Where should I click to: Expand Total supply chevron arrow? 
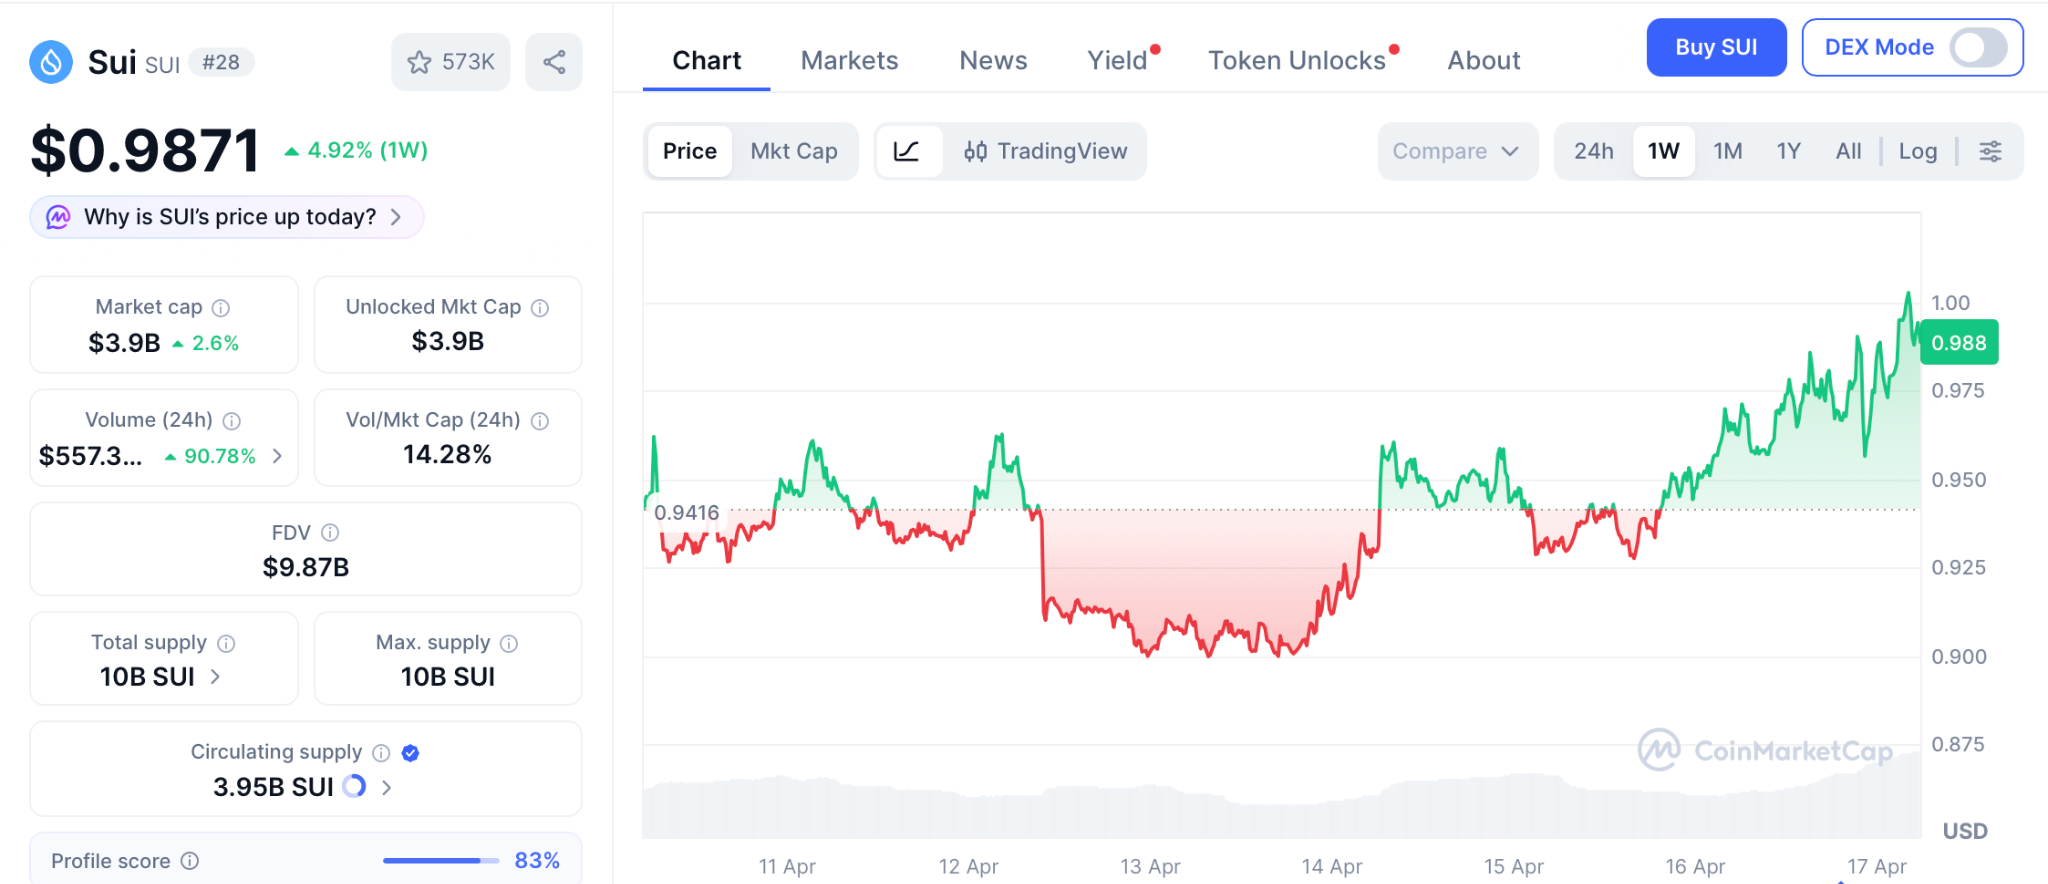[x=216, y=677]
